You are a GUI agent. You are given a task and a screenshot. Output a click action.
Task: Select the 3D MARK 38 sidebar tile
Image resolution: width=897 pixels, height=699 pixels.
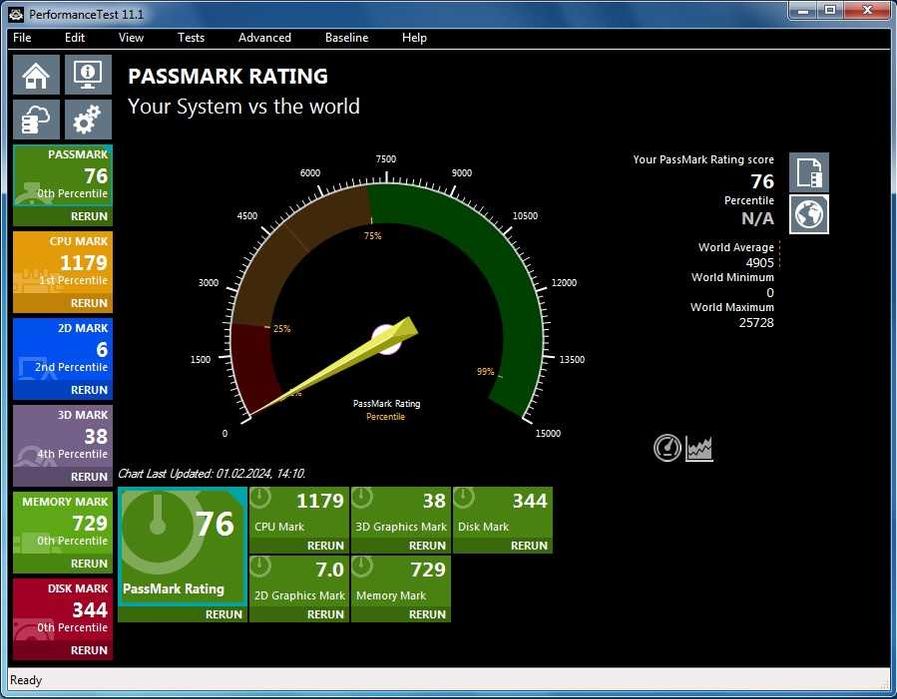tap(63, 437)
